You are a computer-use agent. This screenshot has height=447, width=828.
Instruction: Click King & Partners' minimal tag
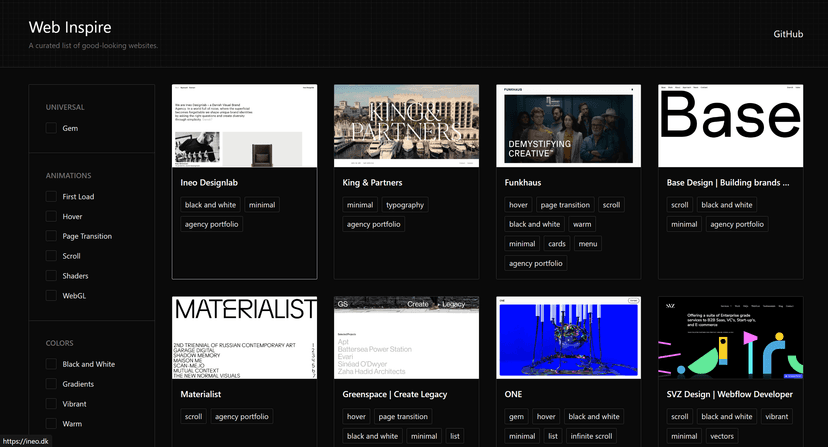[360, 204]
